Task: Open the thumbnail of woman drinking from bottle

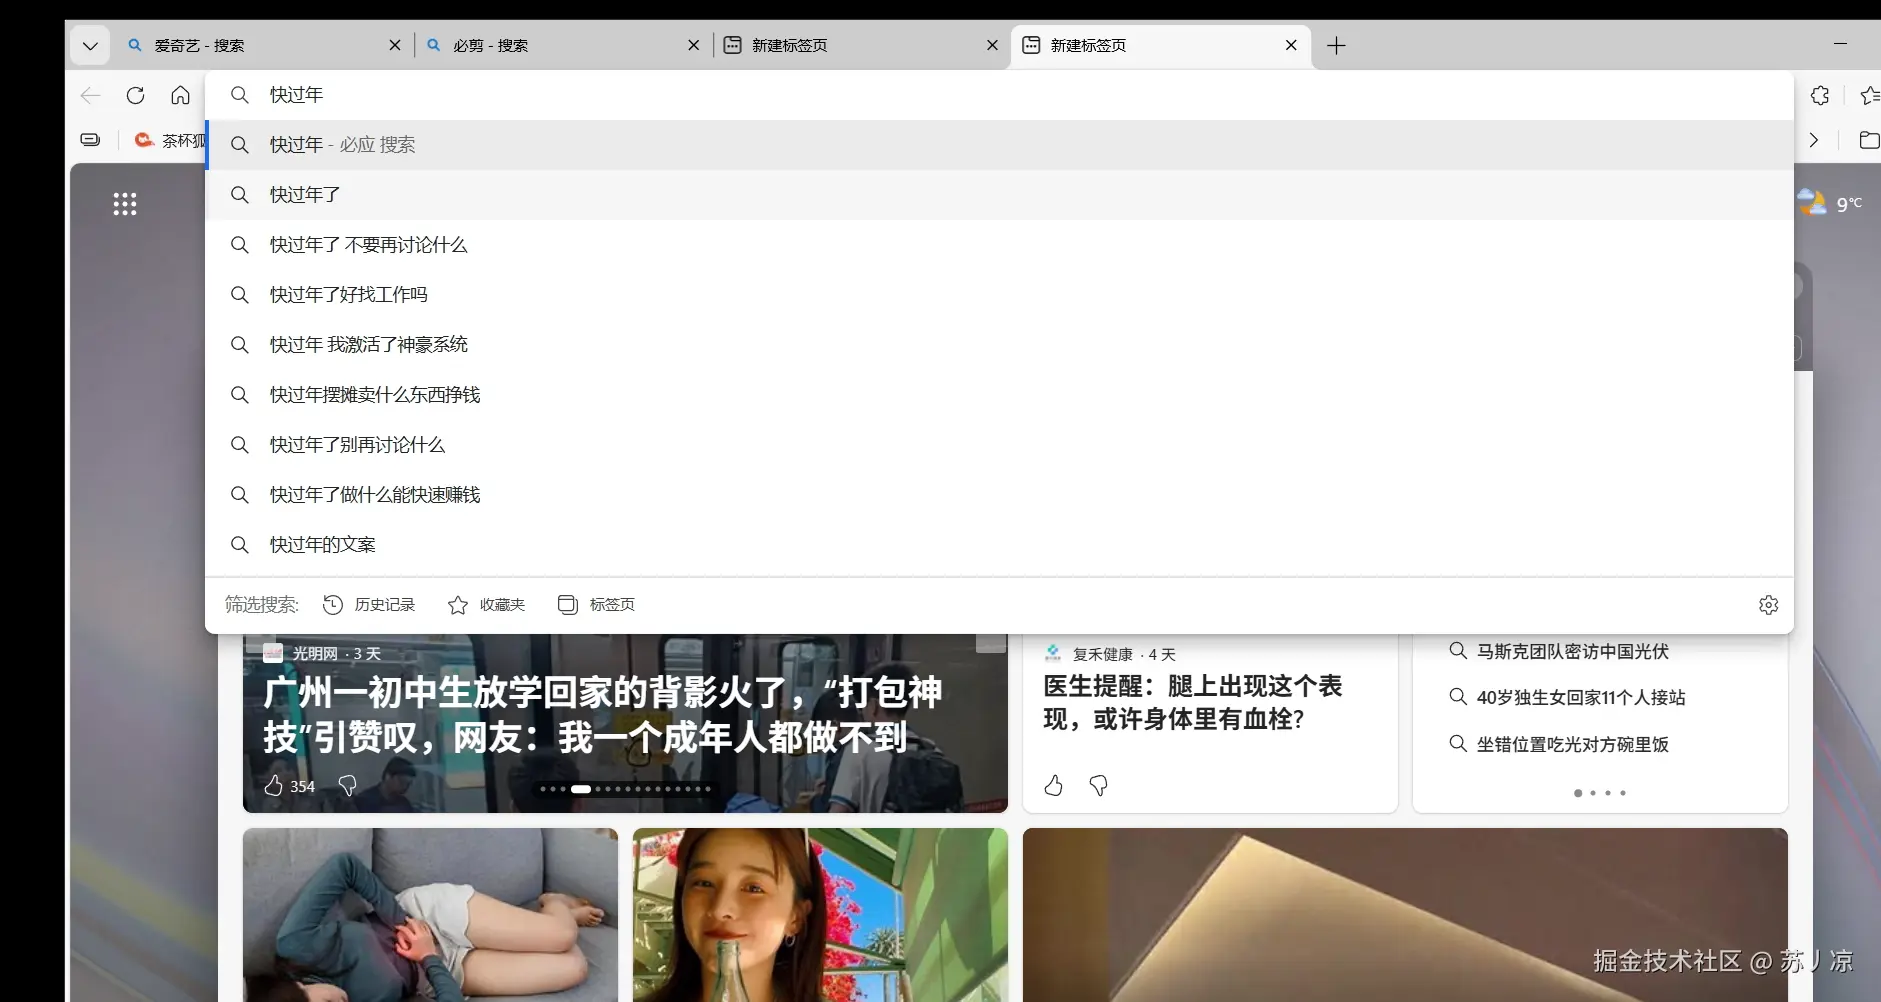Action: (820, 915)
